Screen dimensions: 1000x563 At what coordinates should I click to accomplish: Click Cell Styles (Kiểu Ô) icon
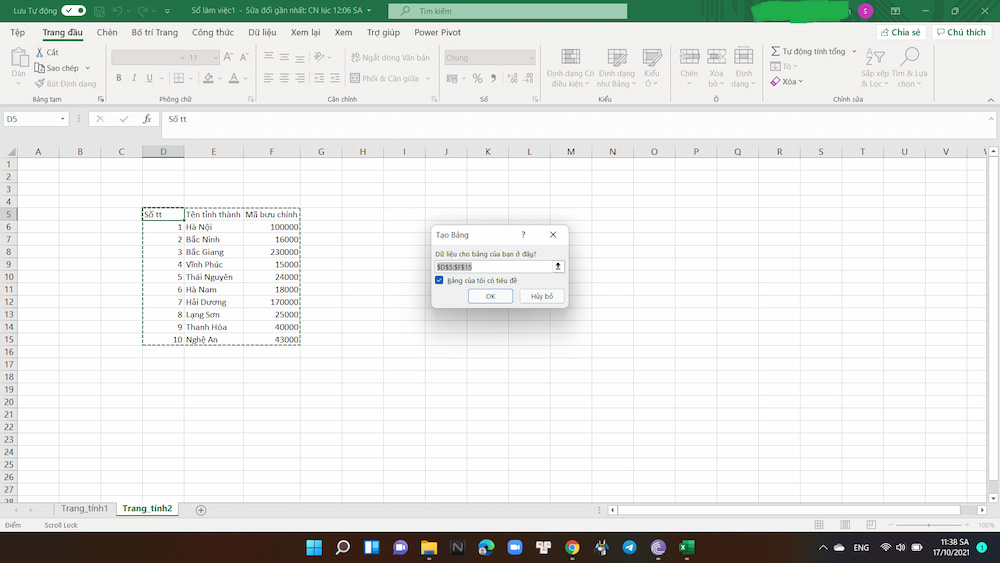[652, 57]
